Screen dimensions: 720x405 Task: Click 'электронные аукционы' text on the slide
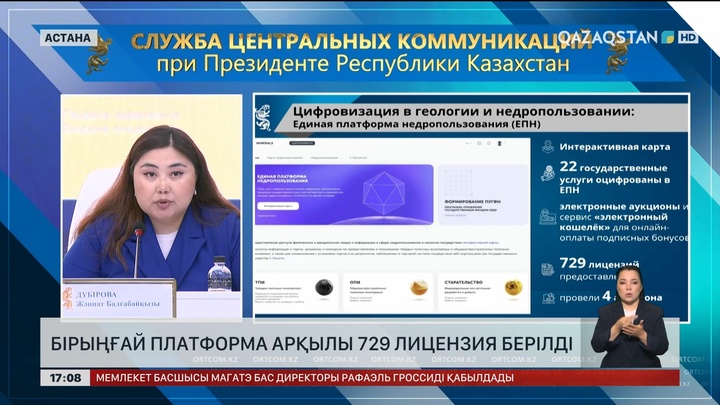pos(620,207)
